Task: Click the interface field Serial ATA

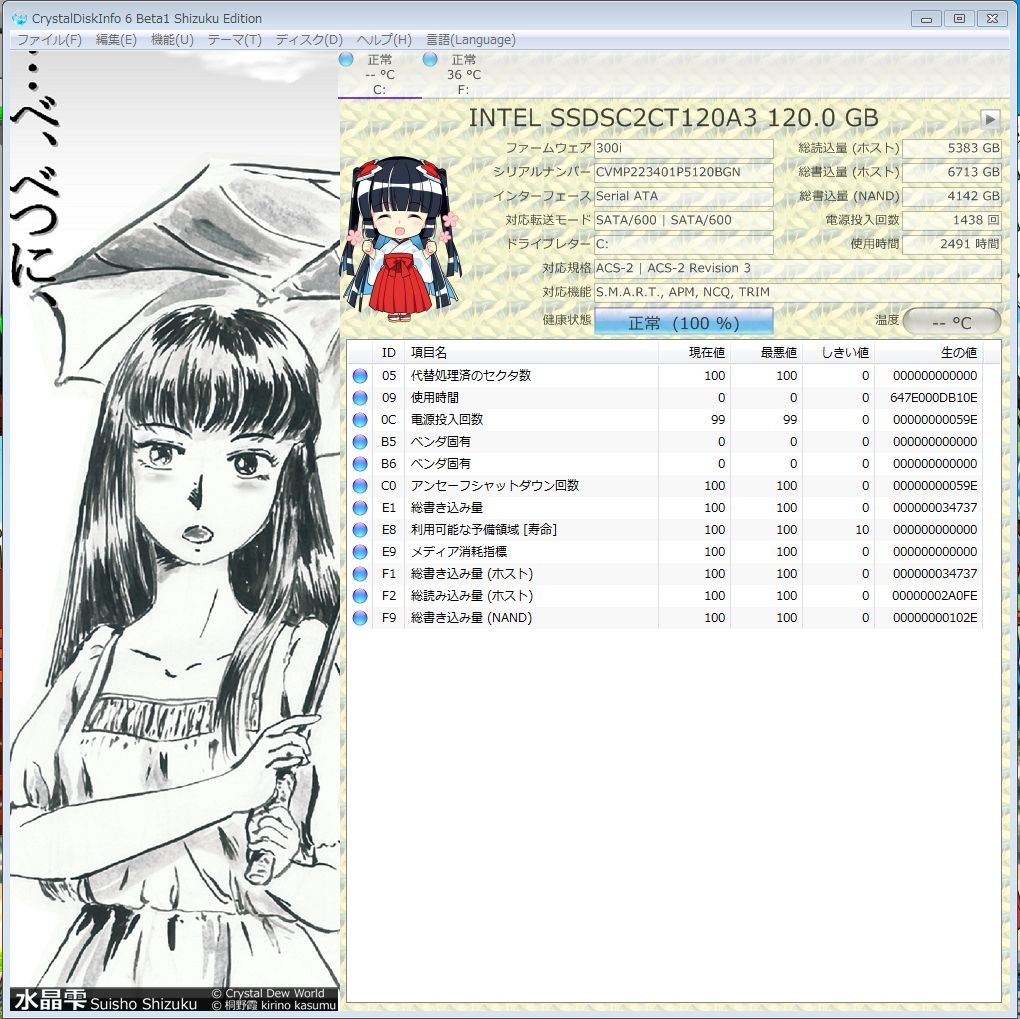Action: coord(683,197)
